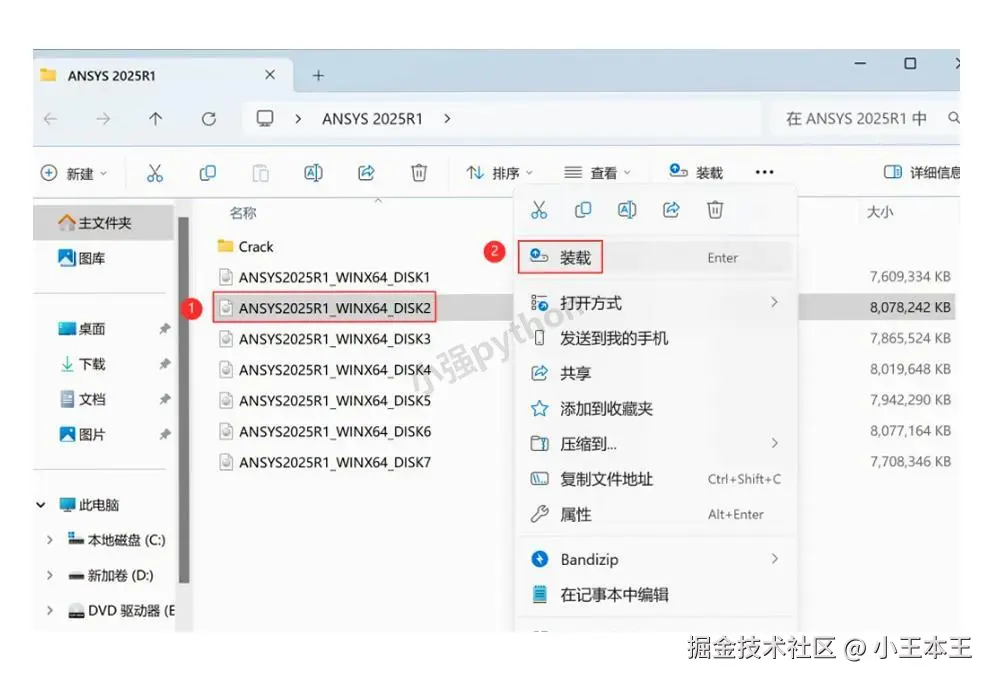
Task: Open 主文件夹 in the sidebar
Action: click(x=104, y=223)
